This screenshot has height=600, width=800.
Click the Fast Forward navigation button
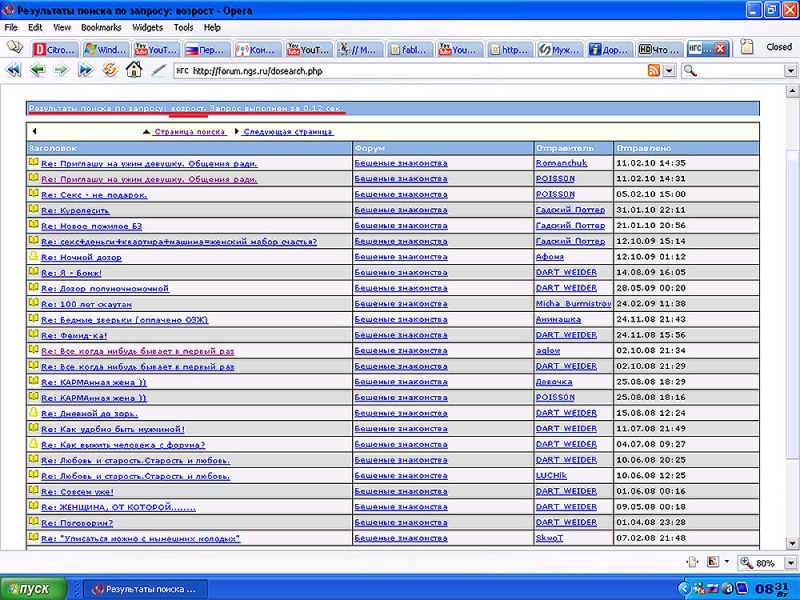point(86,70)
